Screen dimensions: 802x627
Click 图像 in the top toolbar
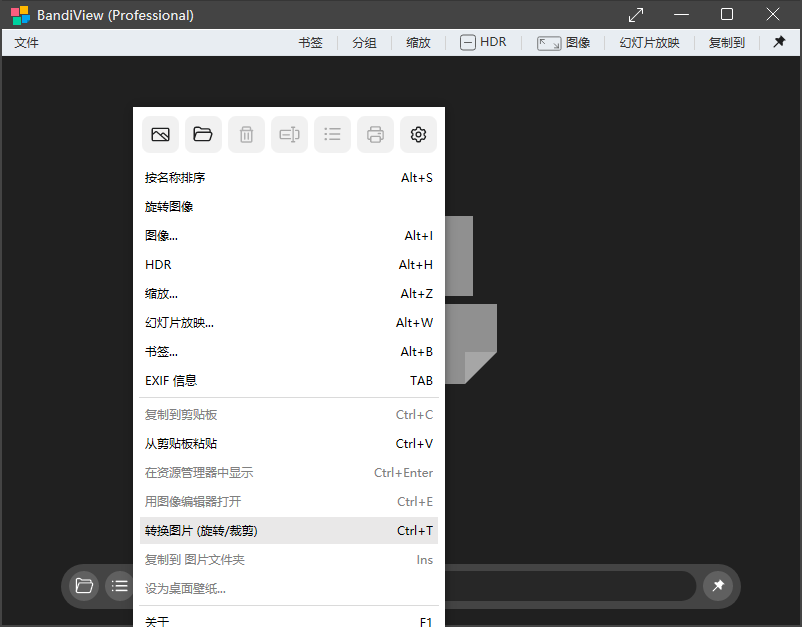tap(564, 42)
